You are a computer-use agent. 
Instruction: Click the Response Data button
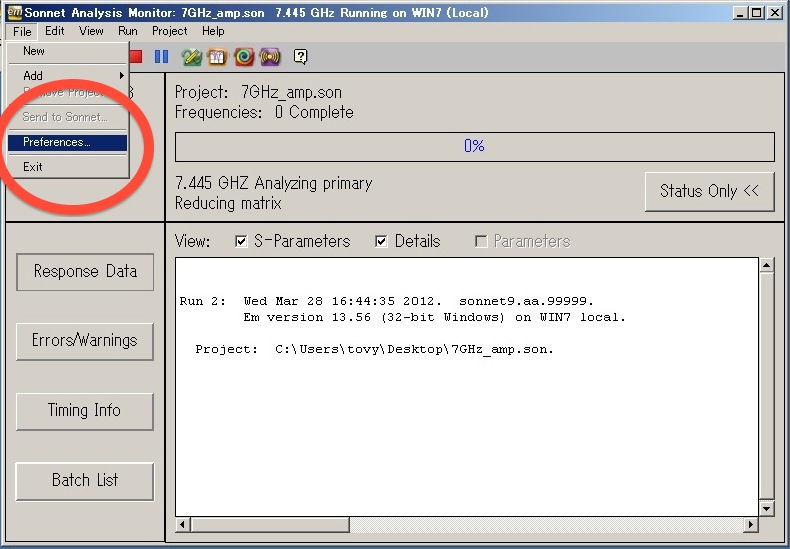85,272
